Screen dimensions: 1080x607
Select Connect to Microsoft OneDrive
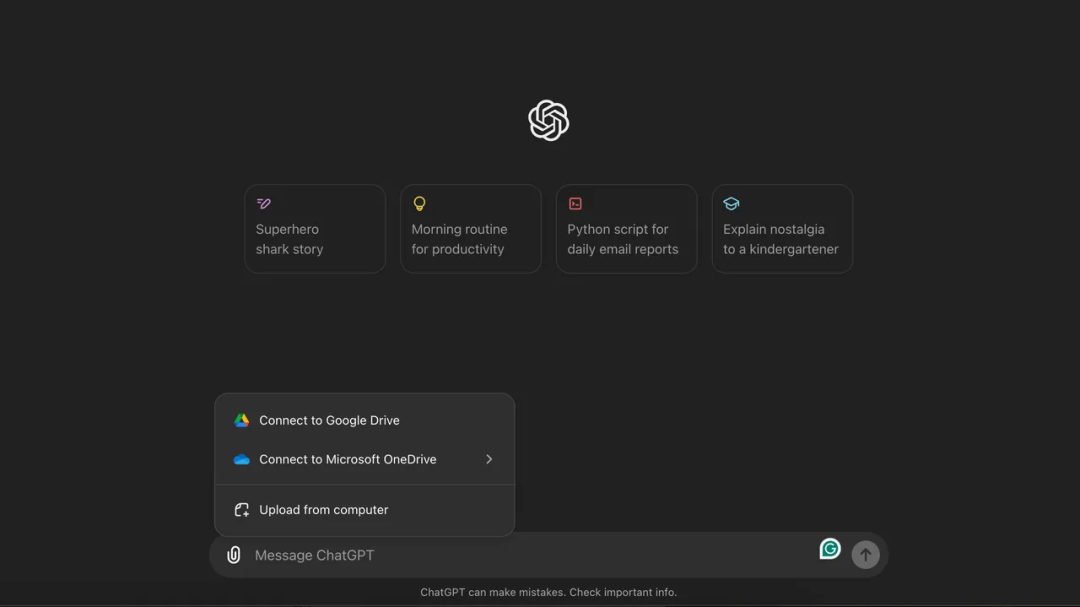tap(364, 460)
